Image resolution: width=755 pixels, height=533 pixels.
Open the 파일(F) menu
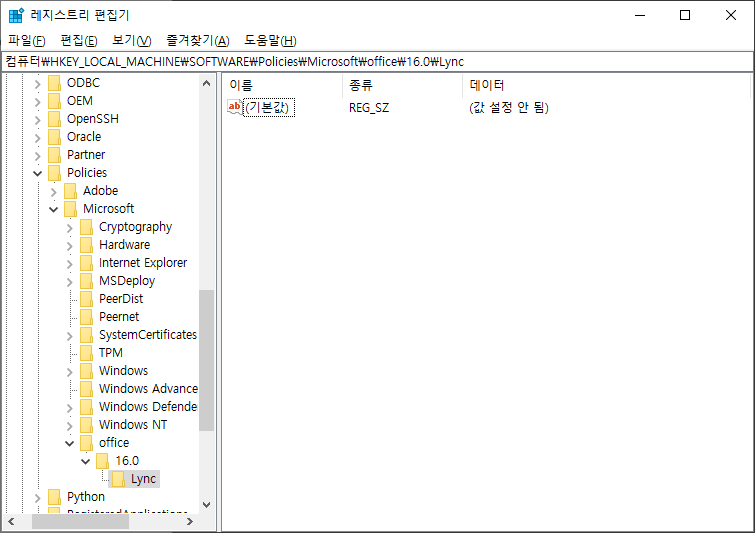pos(26,40)
